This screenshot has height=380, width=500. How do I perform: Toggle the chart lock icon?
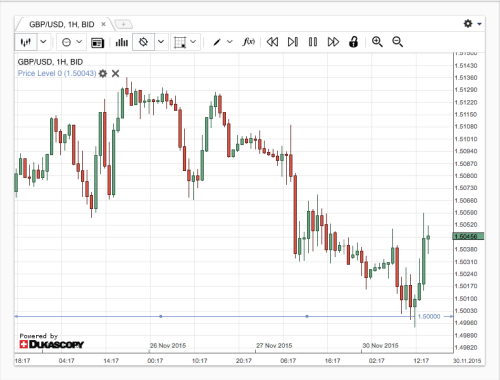(x=353, y=42)
